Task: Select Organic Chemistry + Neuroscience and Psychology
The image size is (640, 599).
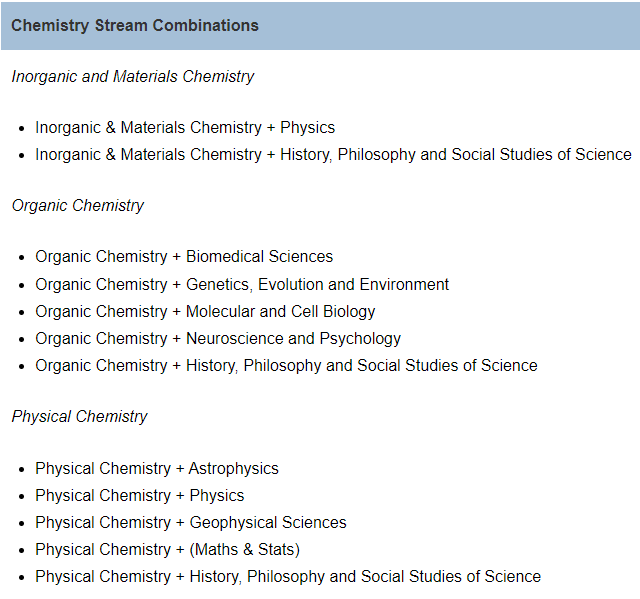Action: [x=218, y=339]
